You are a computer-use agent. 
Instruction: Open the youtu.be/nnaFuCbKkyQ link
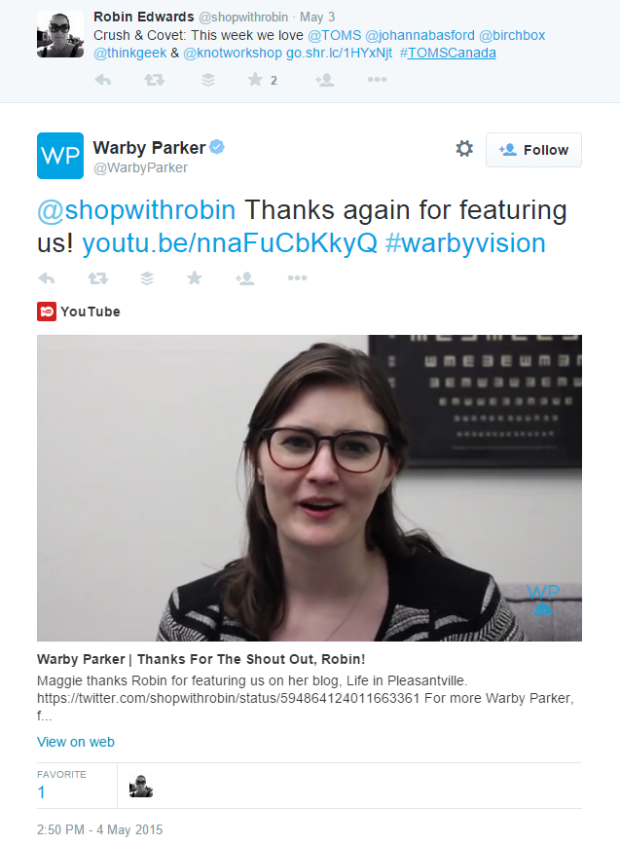click(230, 243)
